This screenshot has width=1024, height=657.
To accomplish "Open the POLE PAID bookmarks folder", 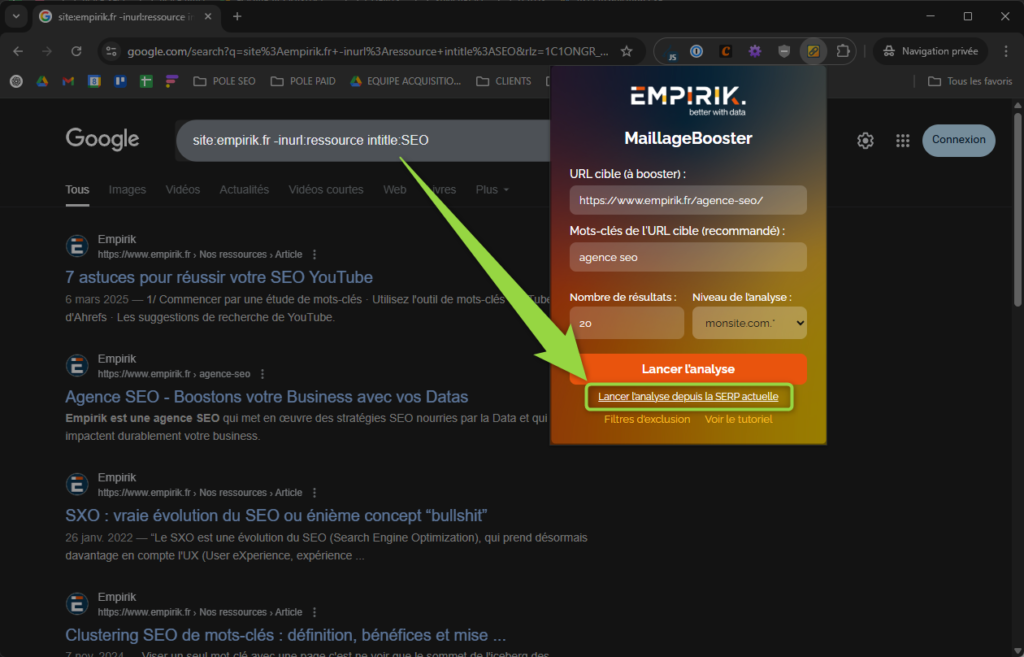I will (x=303, y=81).
